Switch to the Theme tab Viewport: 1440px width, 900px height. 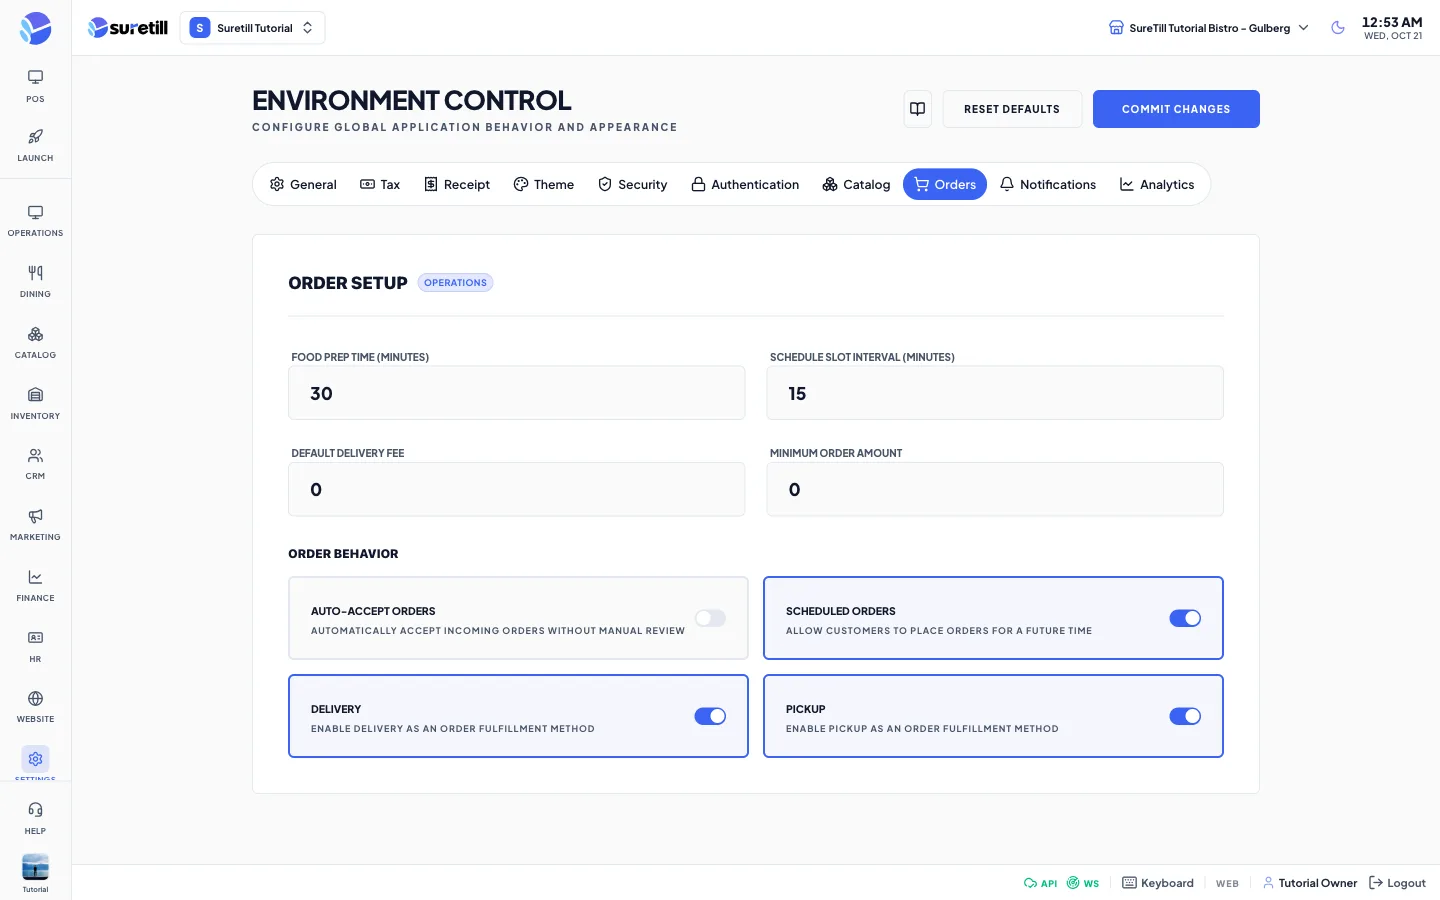pos(544,184)
